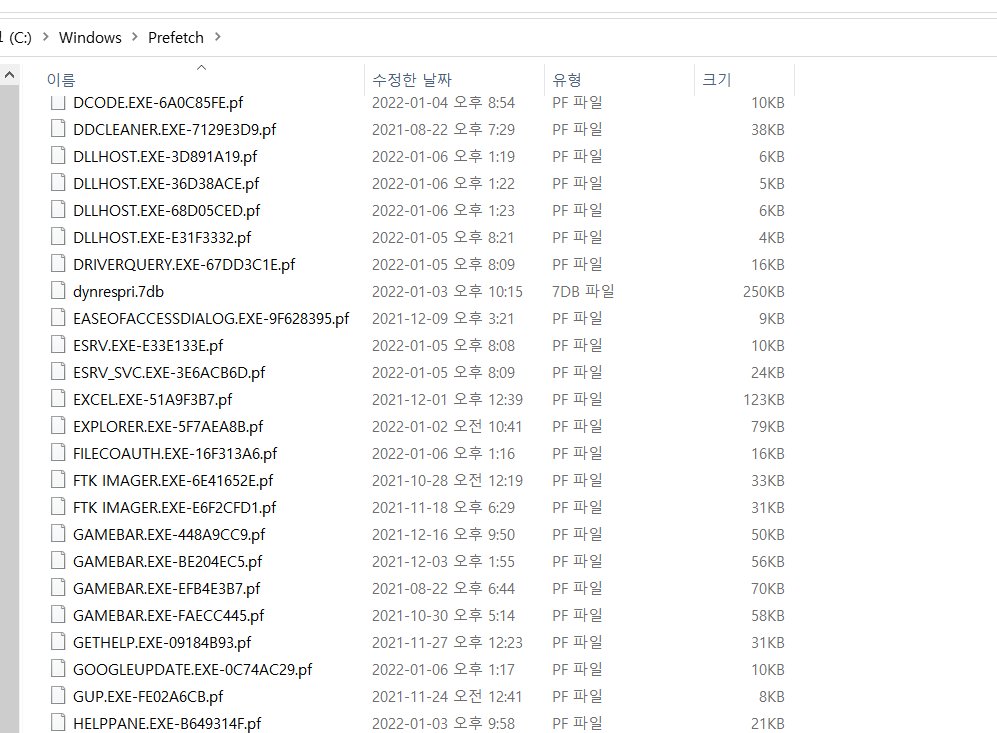The height and width of the screenshot is (733, 997).
Task: Open Prefetch folder in breadcrumb path
Action: (175, 38)
